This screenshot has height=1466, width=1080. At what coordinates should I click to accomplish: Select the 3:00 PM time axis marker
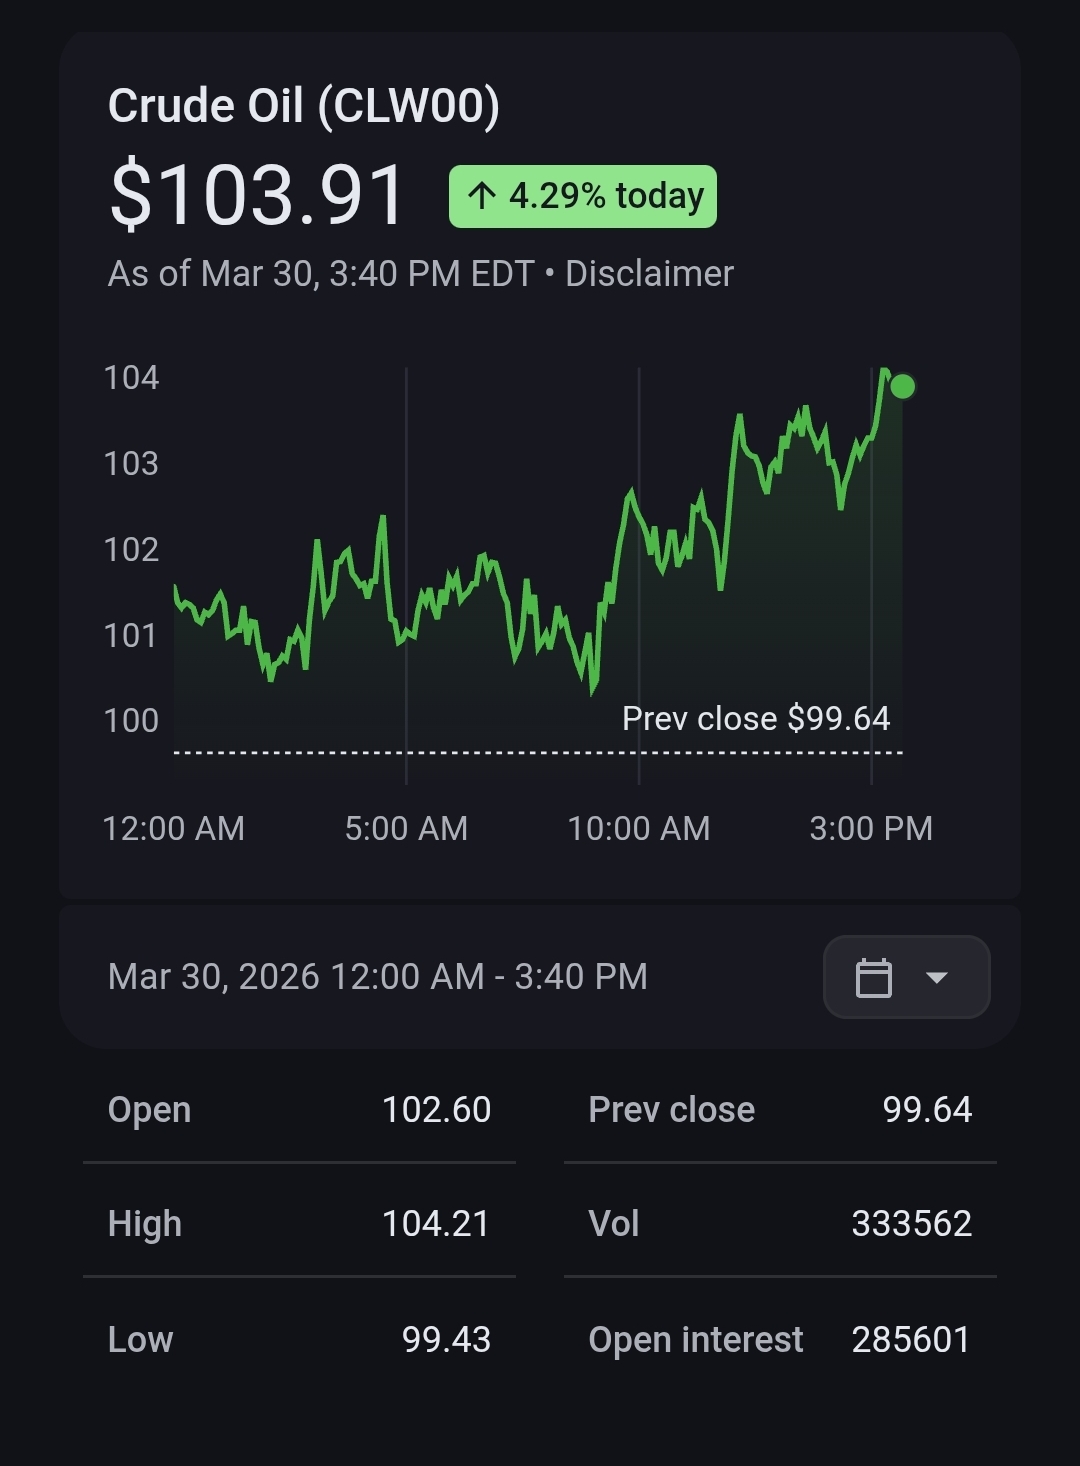pyautogui.click(x=870, y=828)
